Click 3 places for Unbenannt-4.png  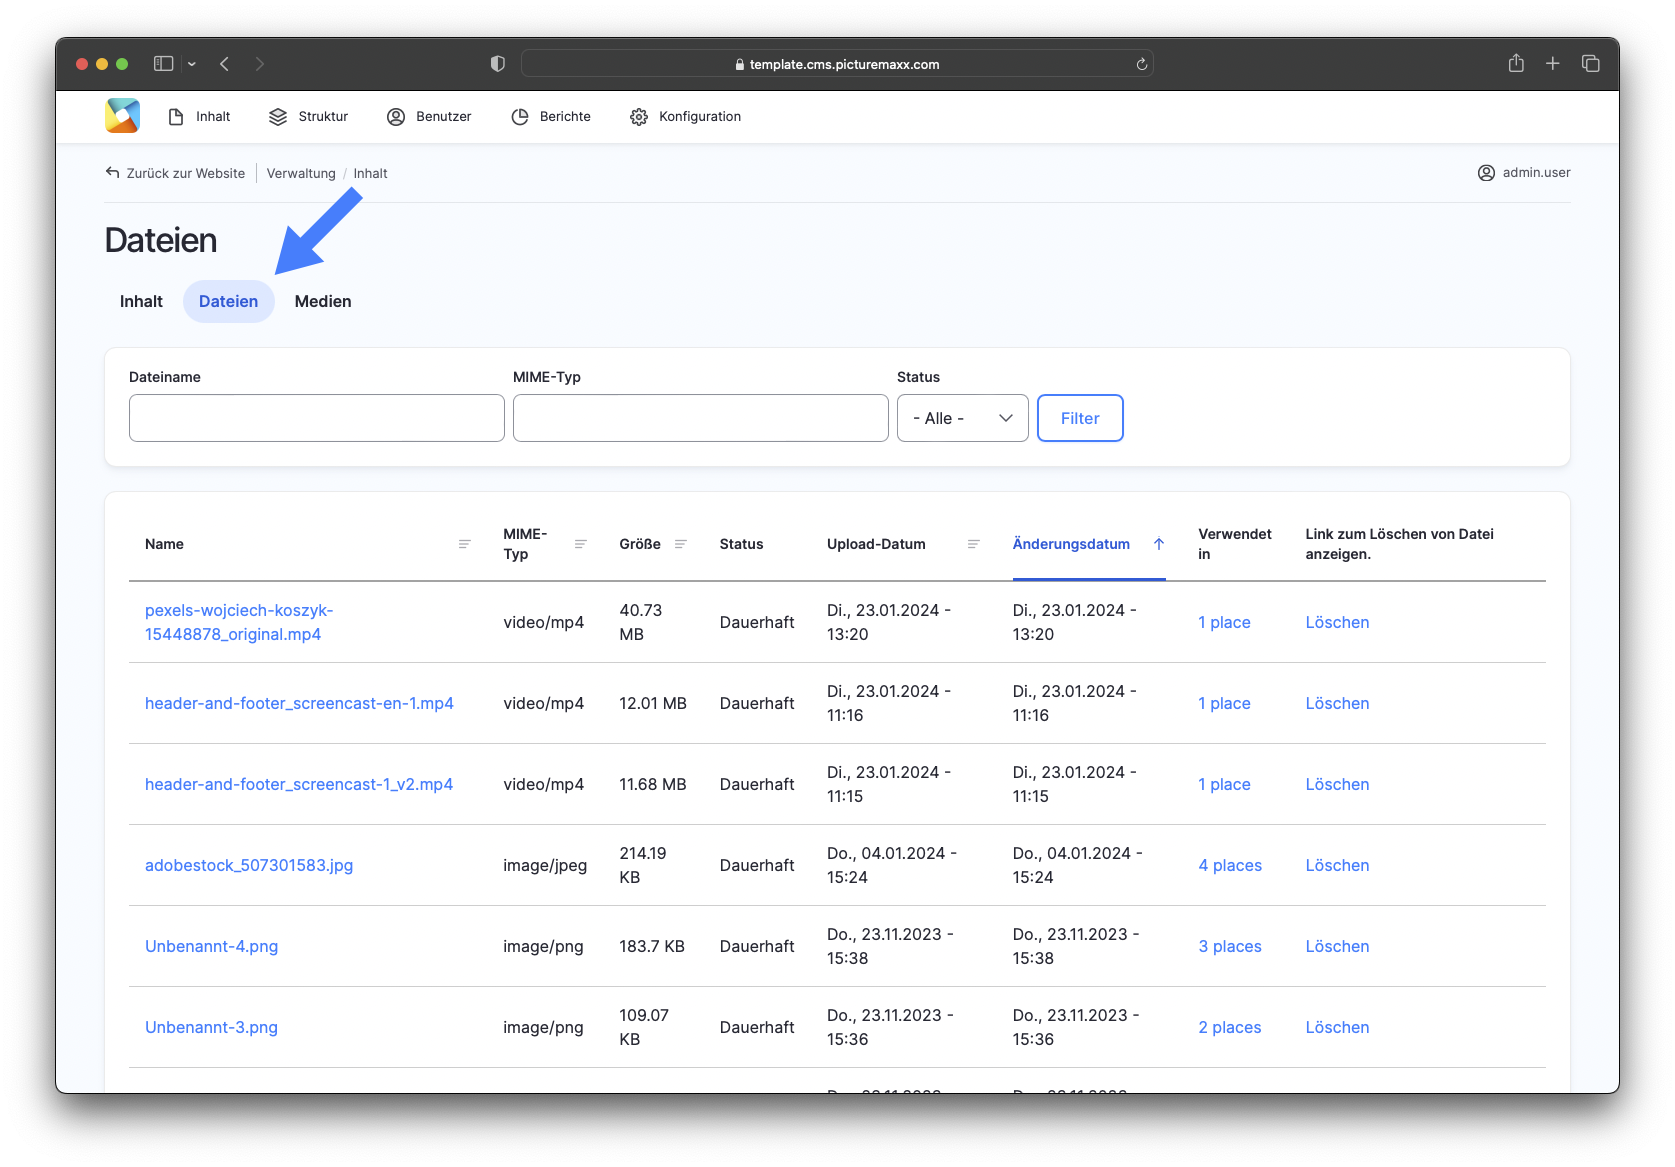pos(1230,946)
